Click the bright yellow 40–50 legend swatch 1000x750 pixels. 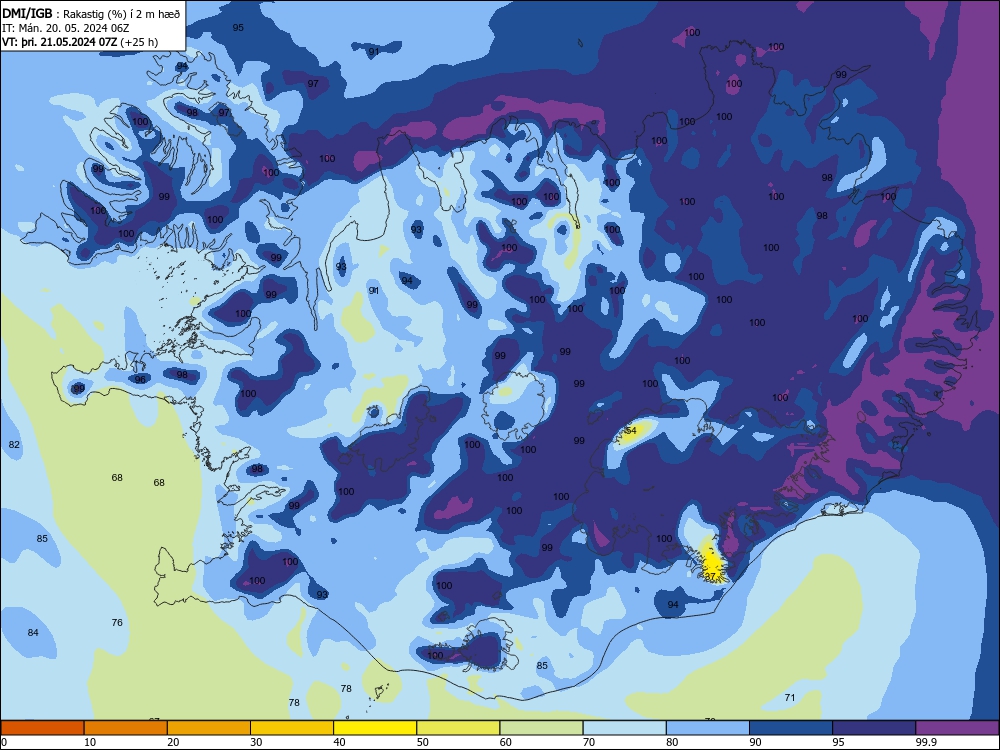coord(375,728)
